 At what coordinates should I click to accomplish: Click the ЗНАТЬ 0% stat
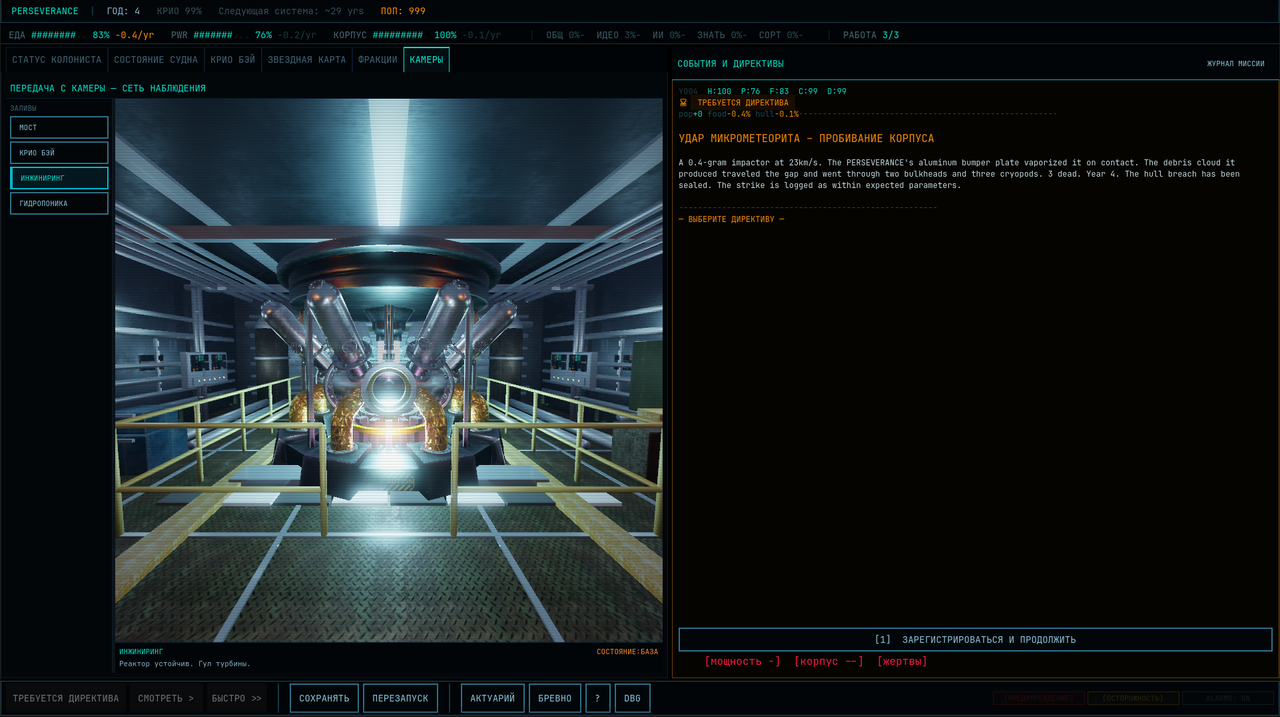tap(721, 35)
